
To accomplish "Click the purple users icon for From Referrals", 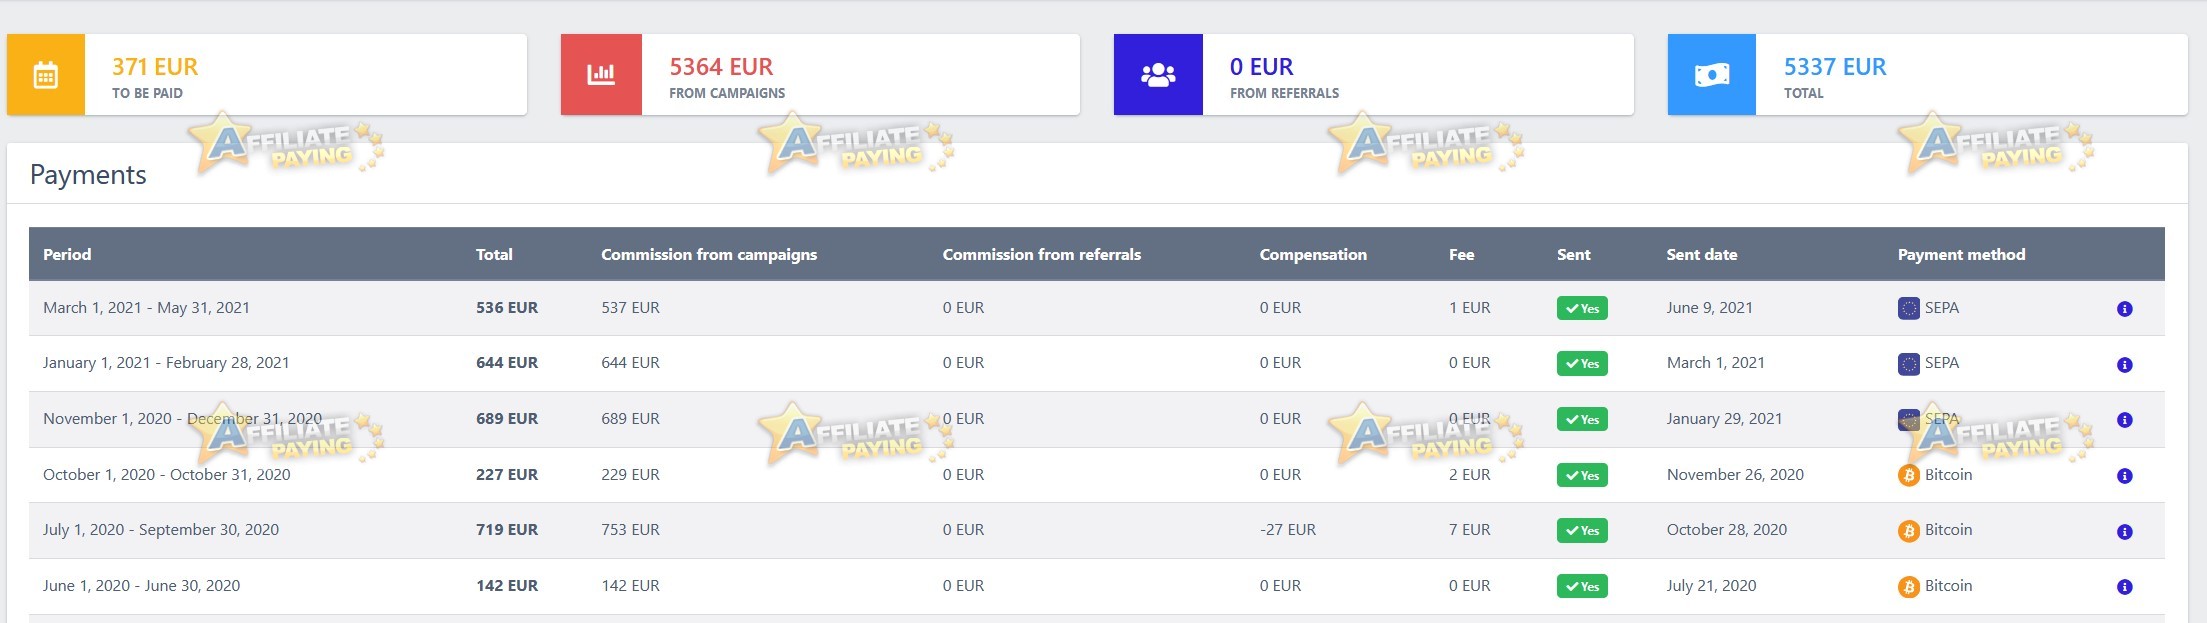I will coord(1158,75).
